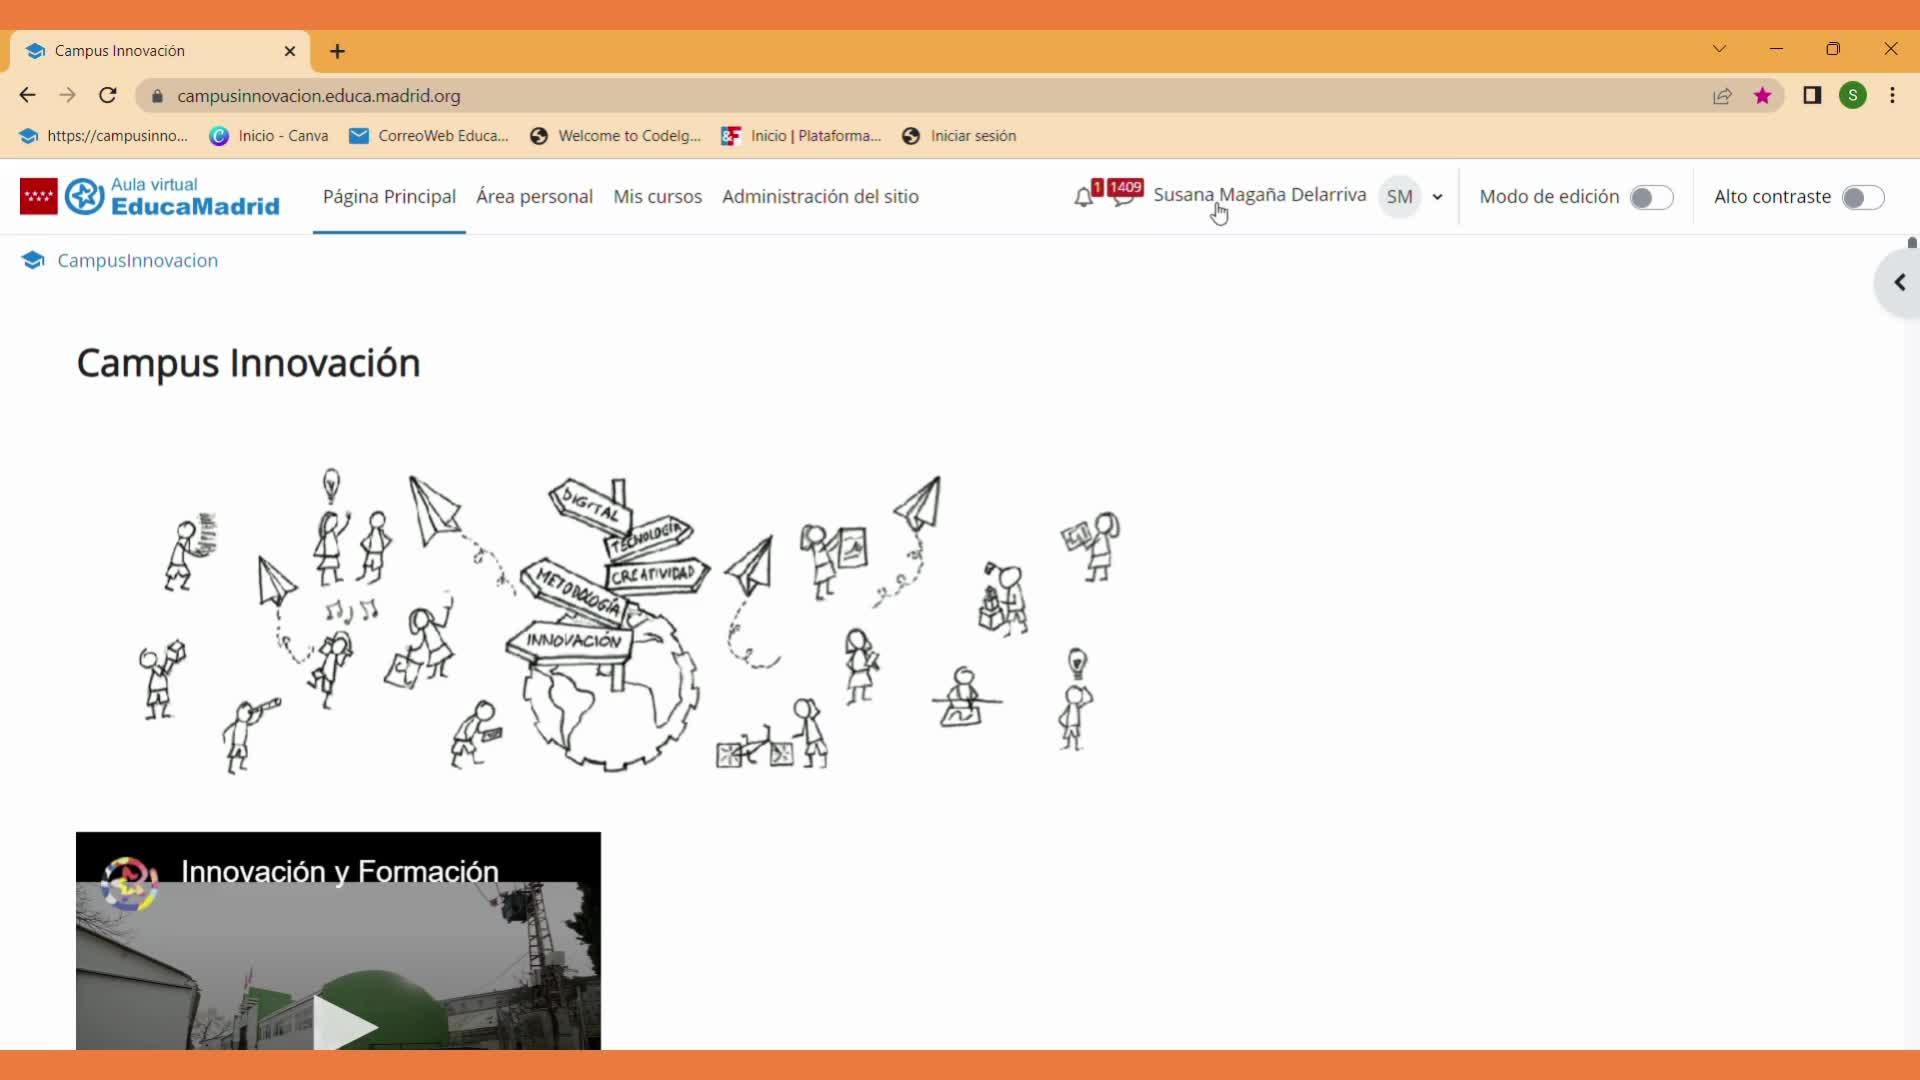The image size is (1920, 1080).
Task: Open CorreoWeb Educa bookmark
Action: pyautogui.click(x=430, y=136)
